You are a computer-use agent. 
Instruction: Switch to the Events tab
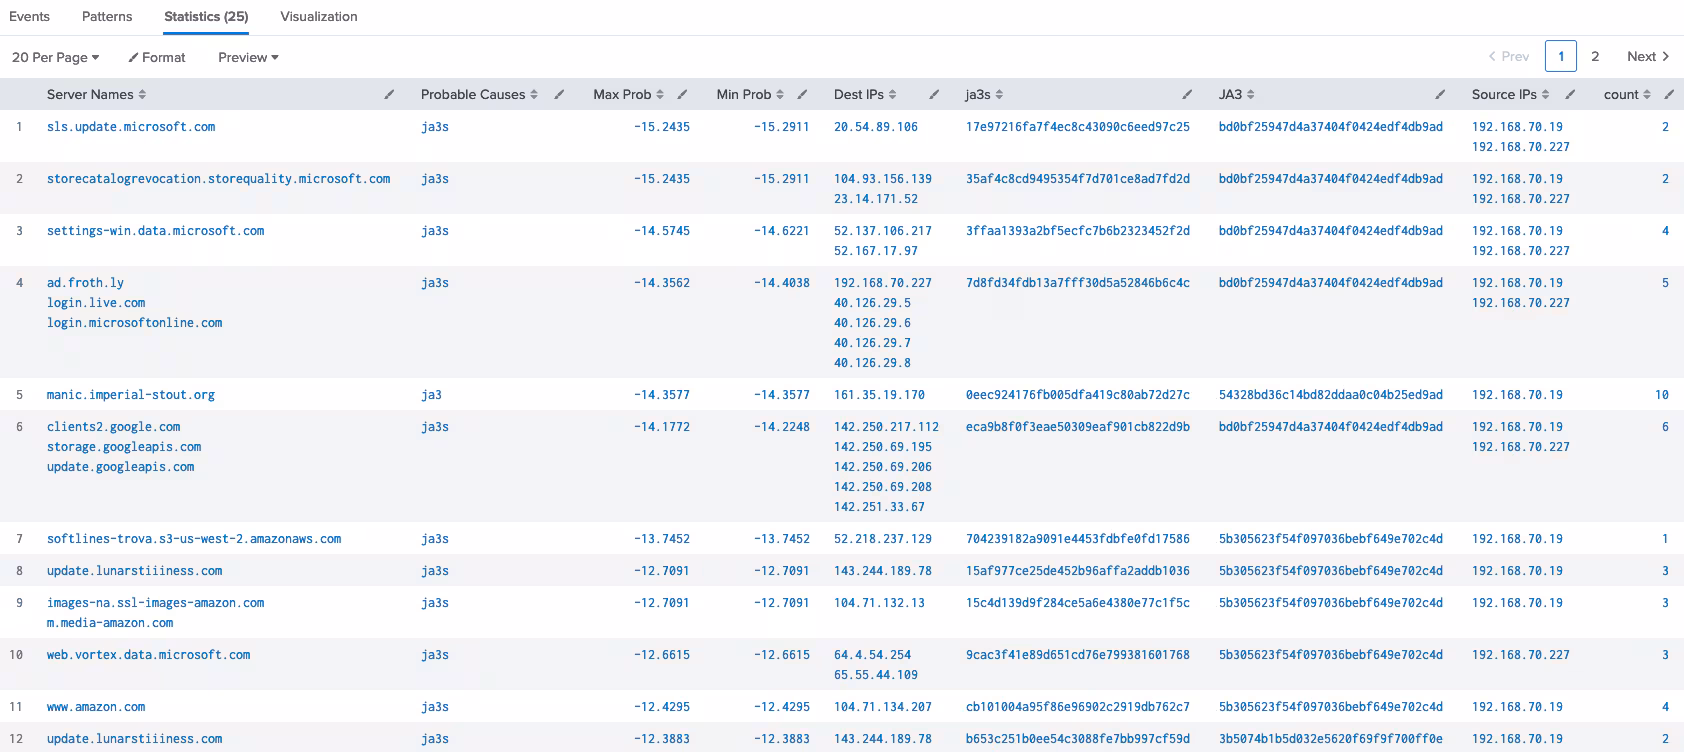click(x=29, y=17)
